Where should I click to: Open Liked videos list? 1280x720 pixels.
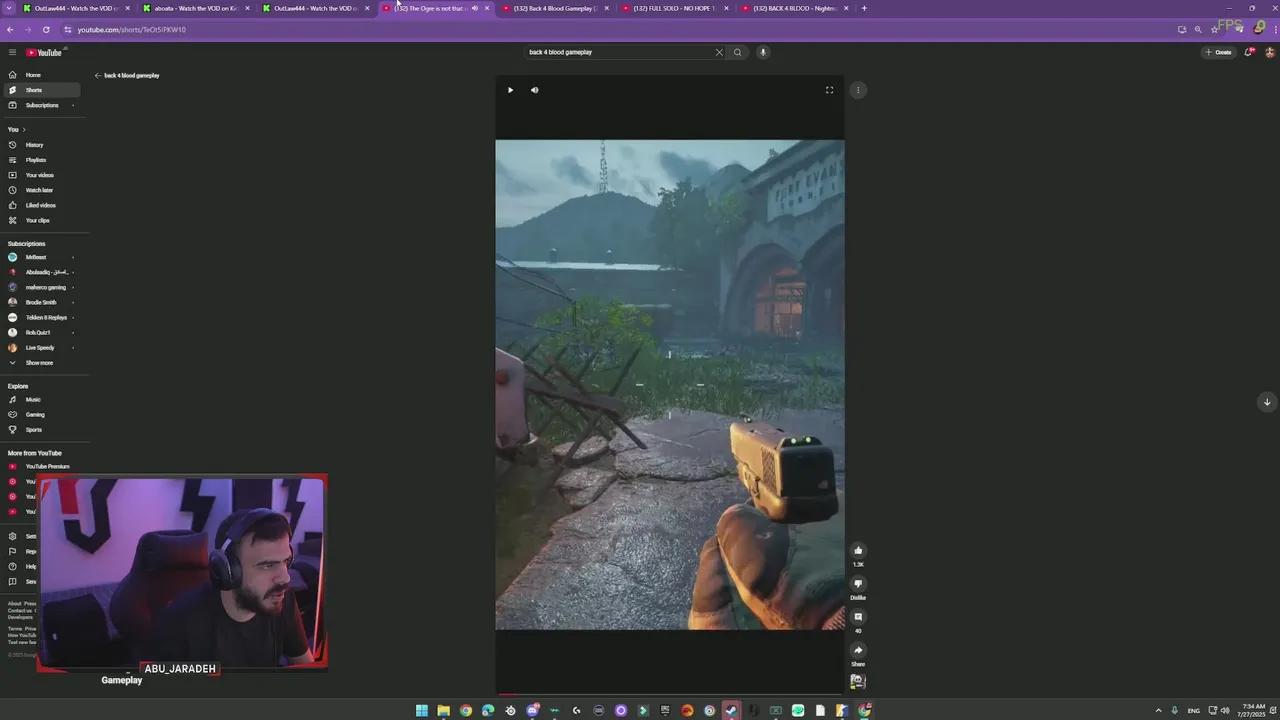(x=40, y=205)
